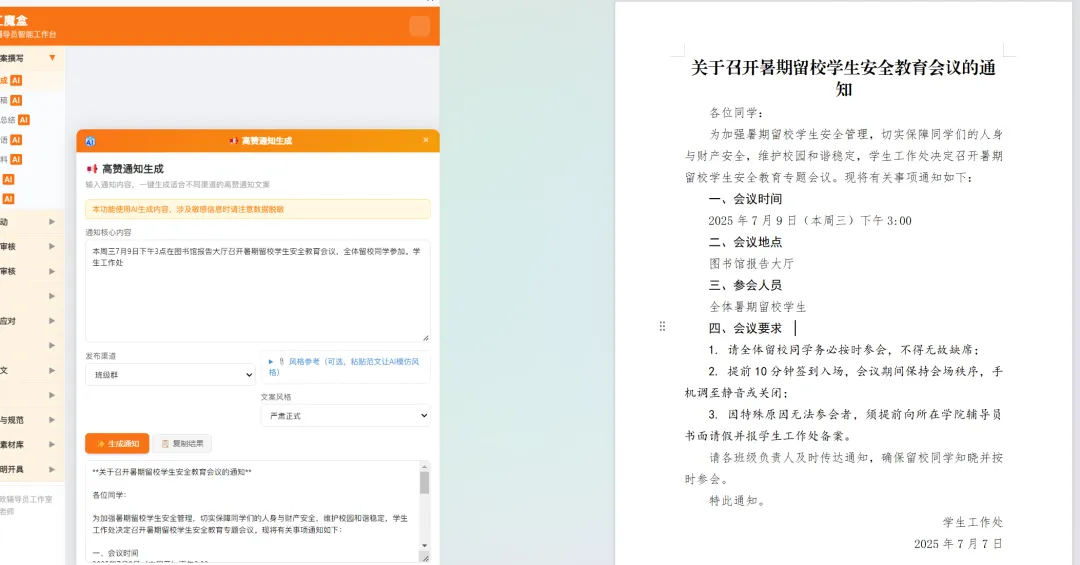Click the heading 四、会议要求 in the document
This screenshot has width=1080, height=565.
(745, 328)
